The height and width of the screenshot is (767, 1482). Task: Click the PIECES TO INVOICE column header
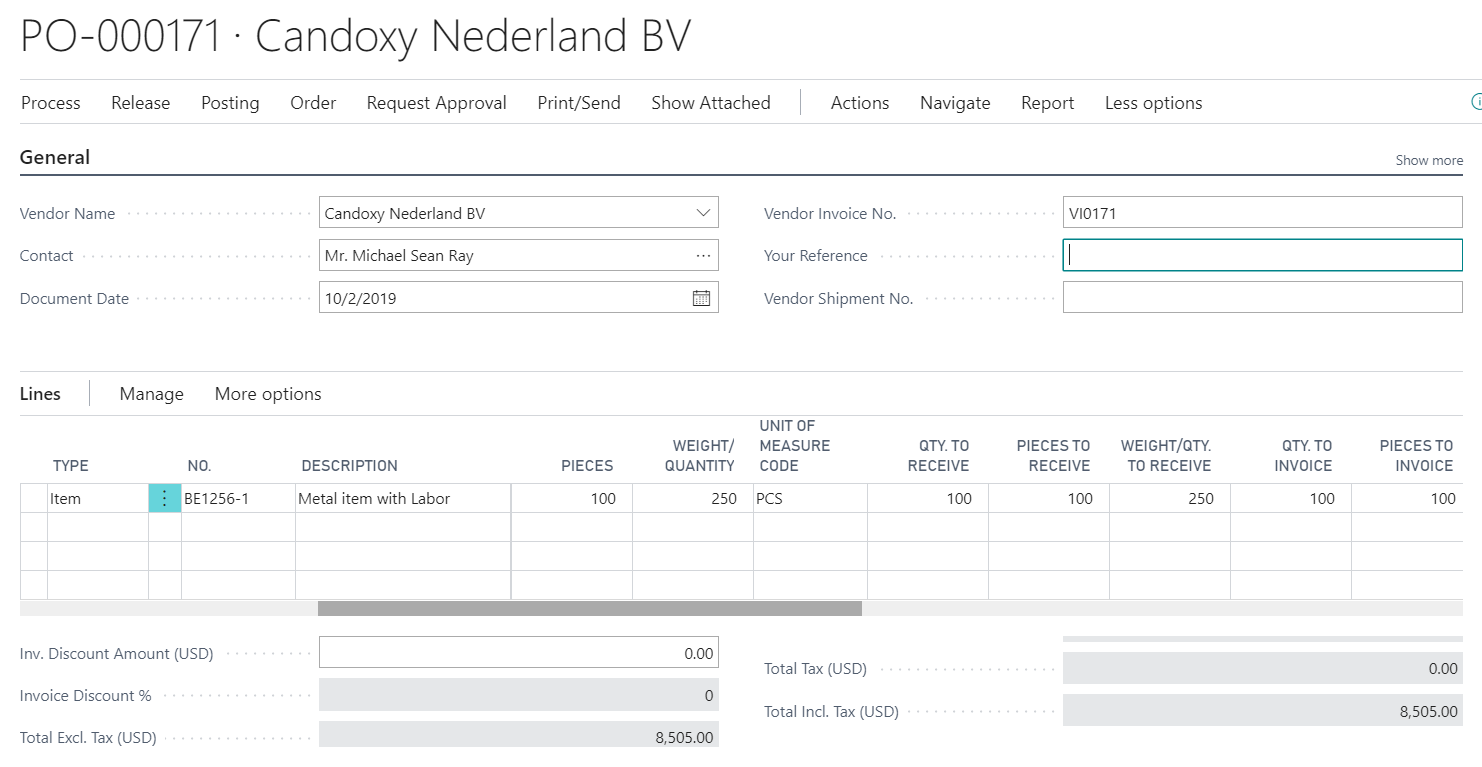point(1417,456)
